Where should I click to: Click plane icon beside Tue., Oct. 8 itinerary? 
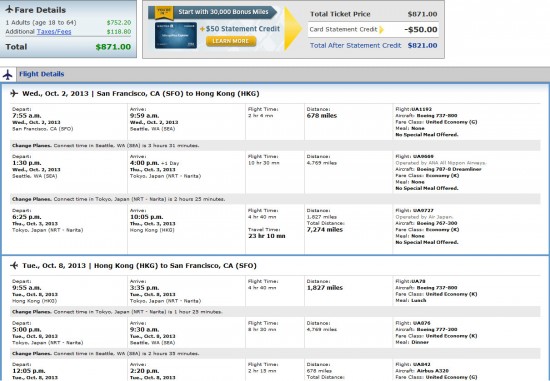[x=14, y=266]
